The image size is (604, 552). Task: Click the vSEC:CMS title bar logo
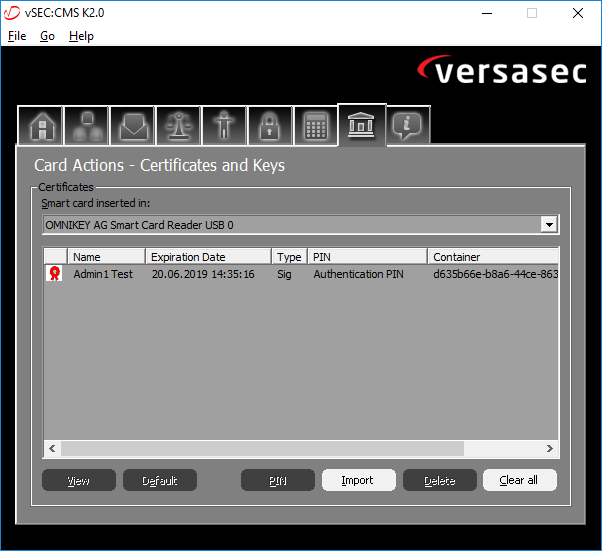[x=12, y=13]
